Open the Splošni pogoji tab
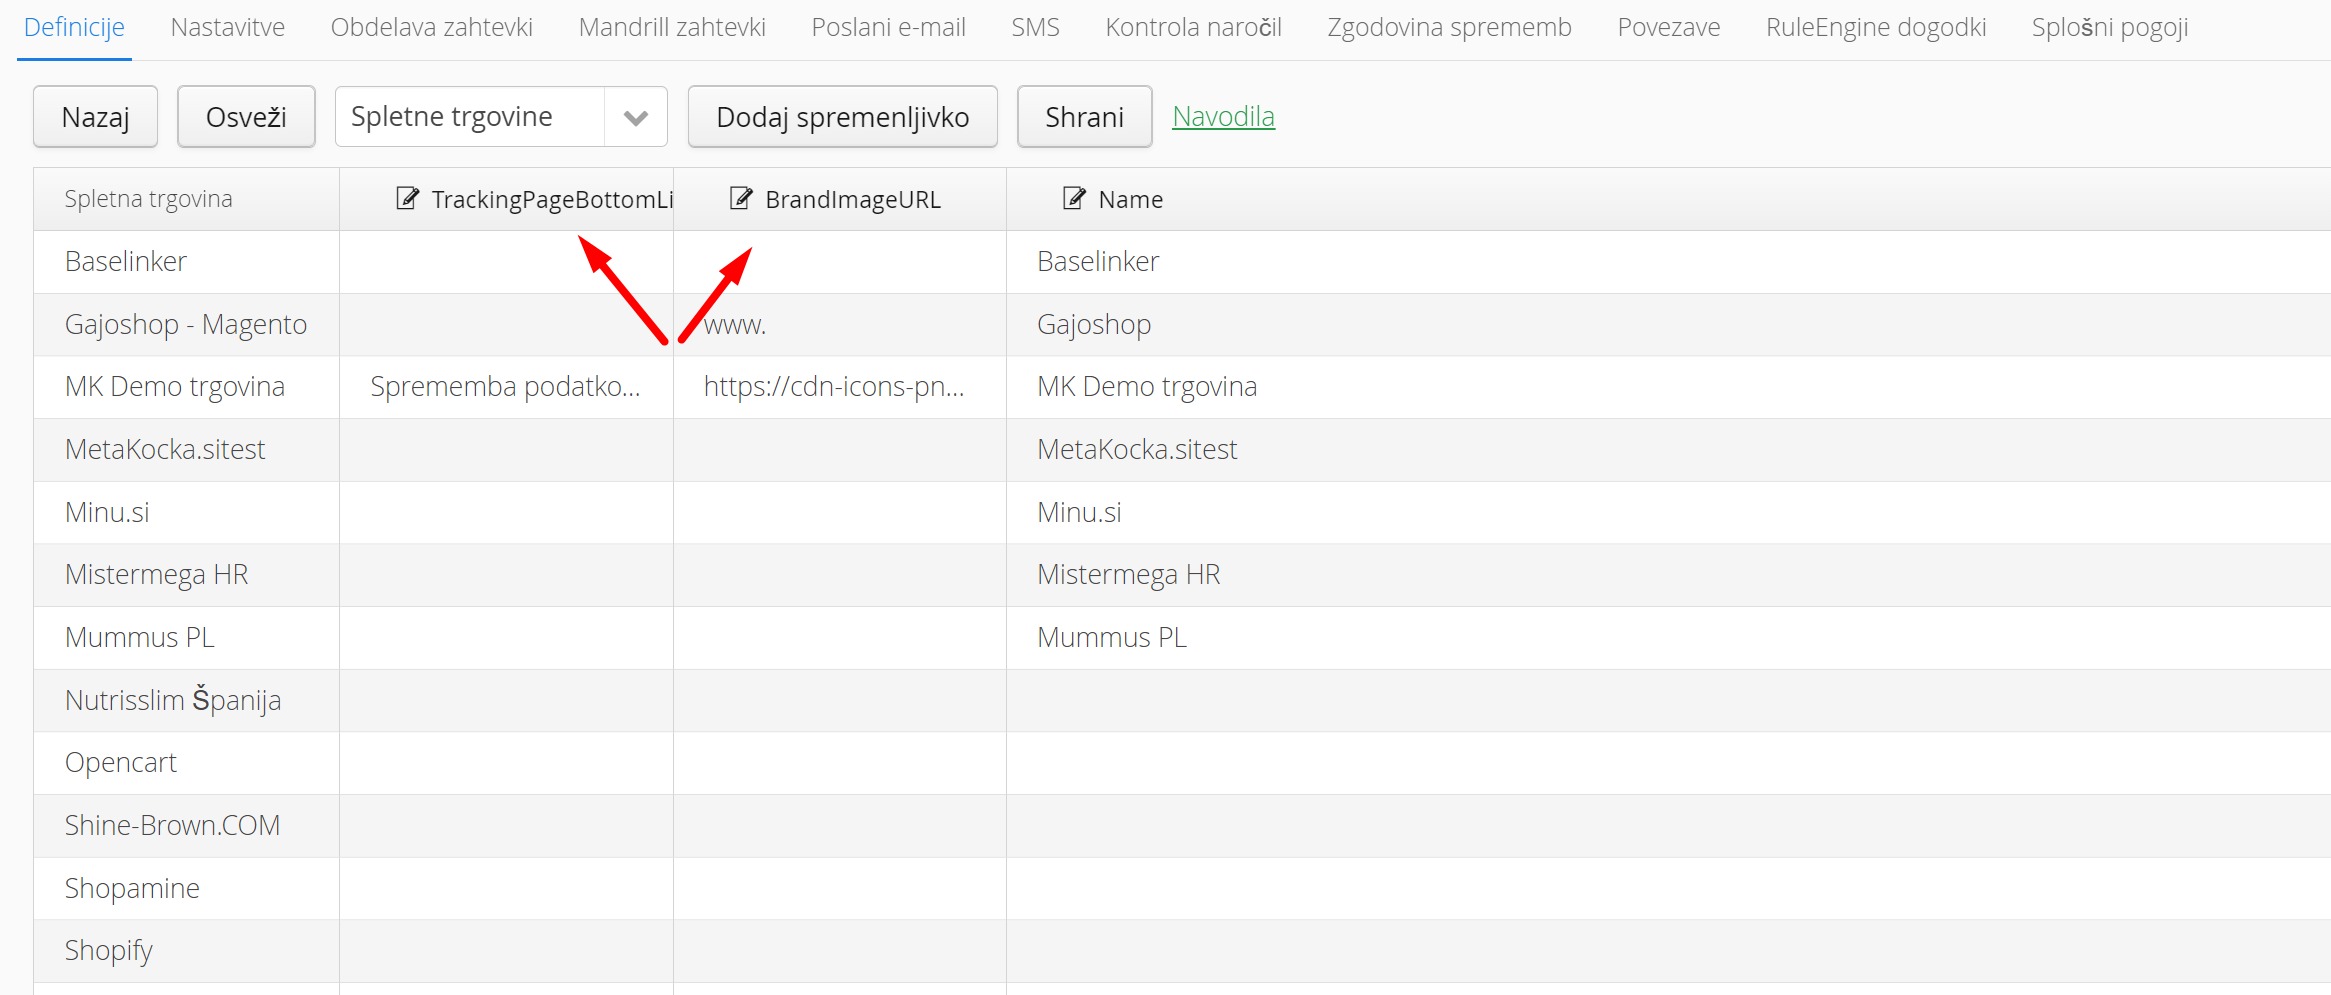2331x995 pixels. [2110, 27]
